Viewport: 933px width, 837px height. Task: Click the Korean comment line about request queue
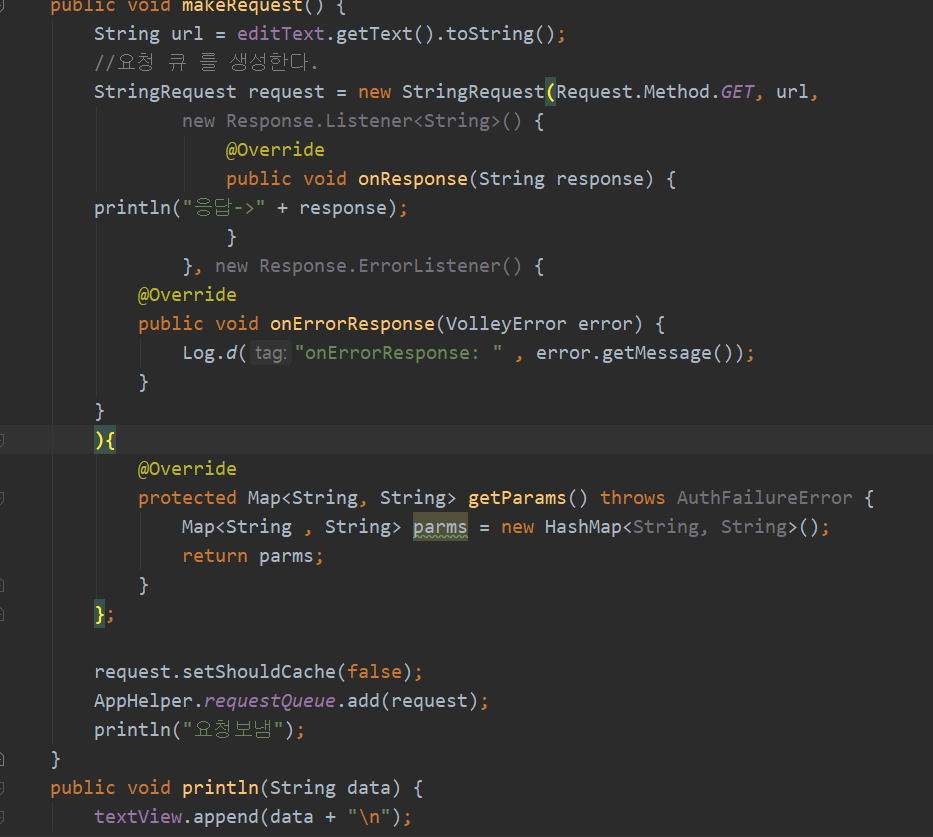(206, 62)
